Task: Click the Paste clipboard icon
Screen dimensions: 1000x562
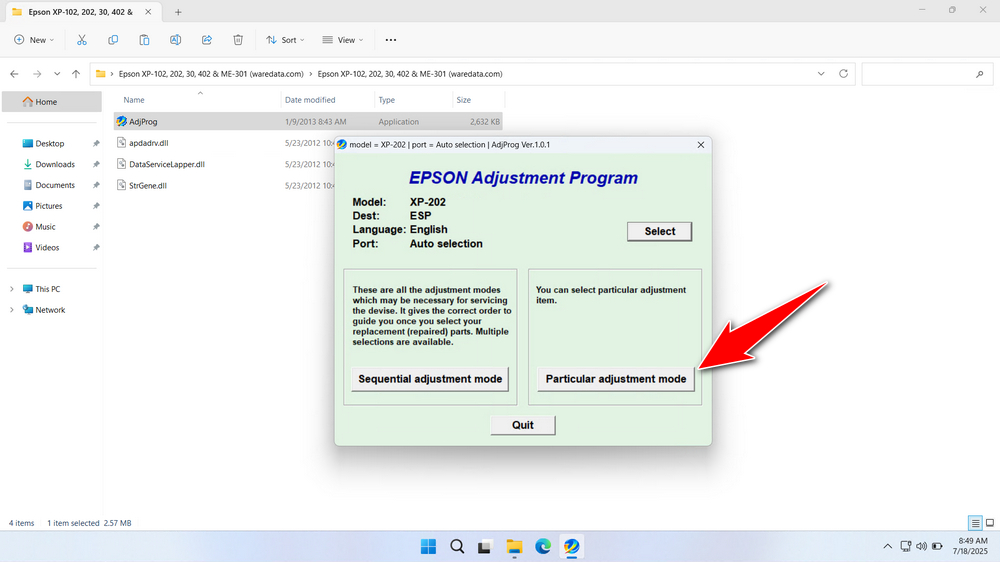Action: point(144,40)
